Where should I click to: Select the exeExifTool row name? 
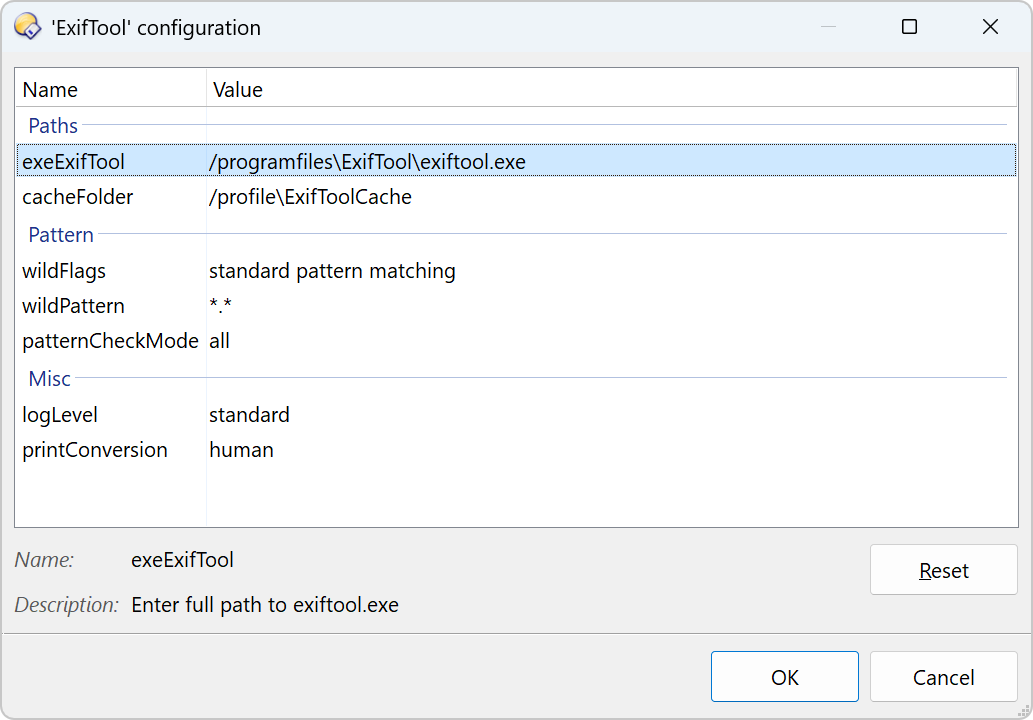click(x=73, y=161)
